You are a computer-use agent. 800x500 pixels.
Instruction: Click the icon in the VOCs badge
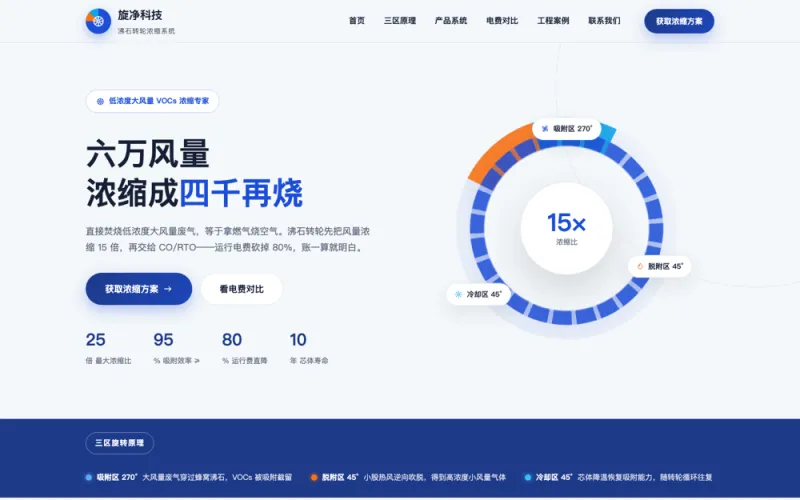click(x=100, y=101)
